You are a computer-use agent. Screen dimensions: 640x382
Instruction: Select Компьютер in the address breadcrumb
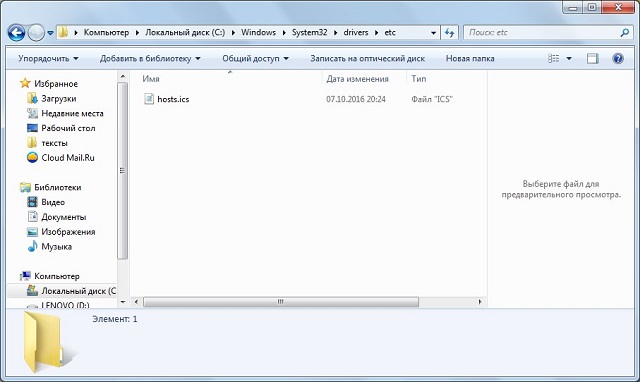(106, 32)
